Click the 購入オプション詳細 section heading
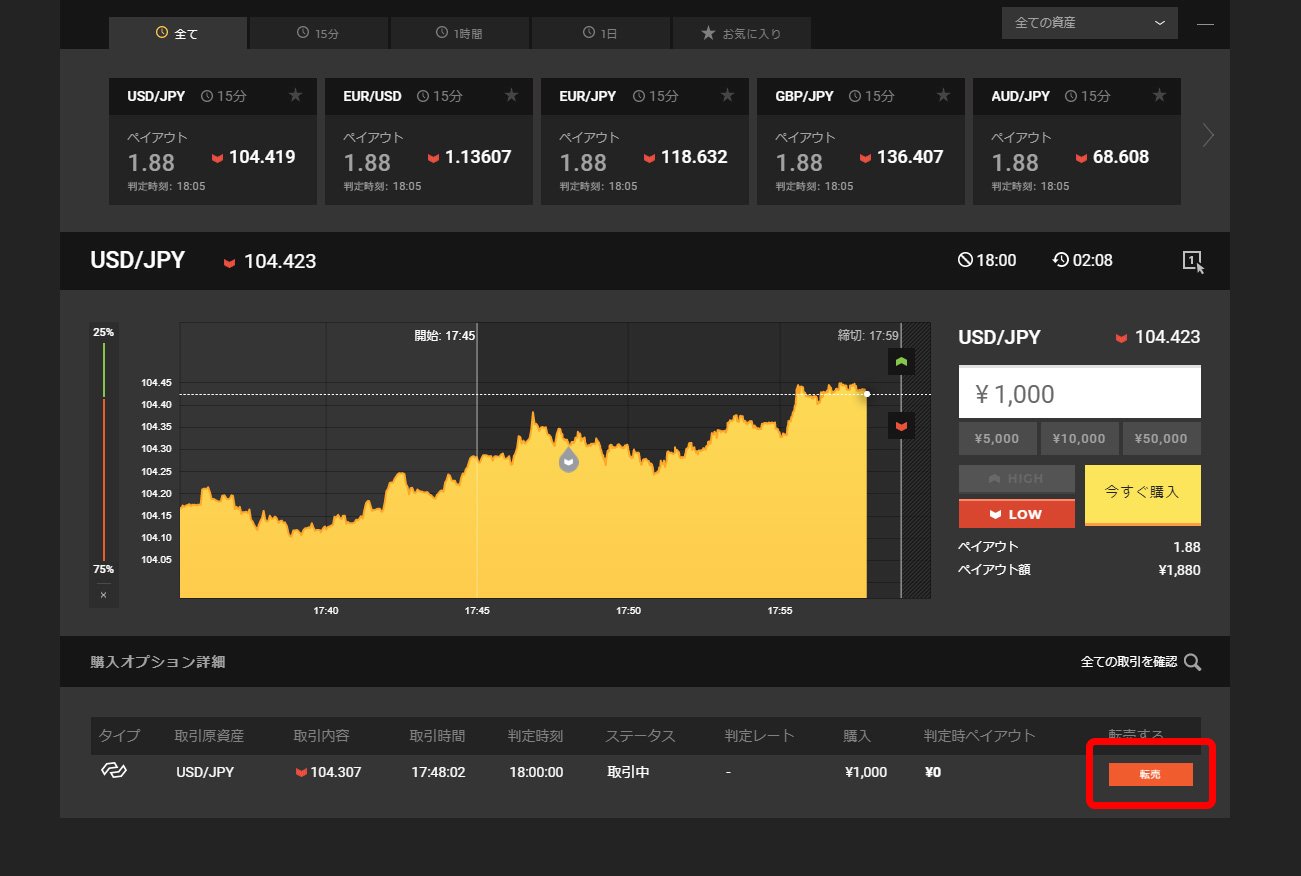1301x876 pixels. click(158, 662)
